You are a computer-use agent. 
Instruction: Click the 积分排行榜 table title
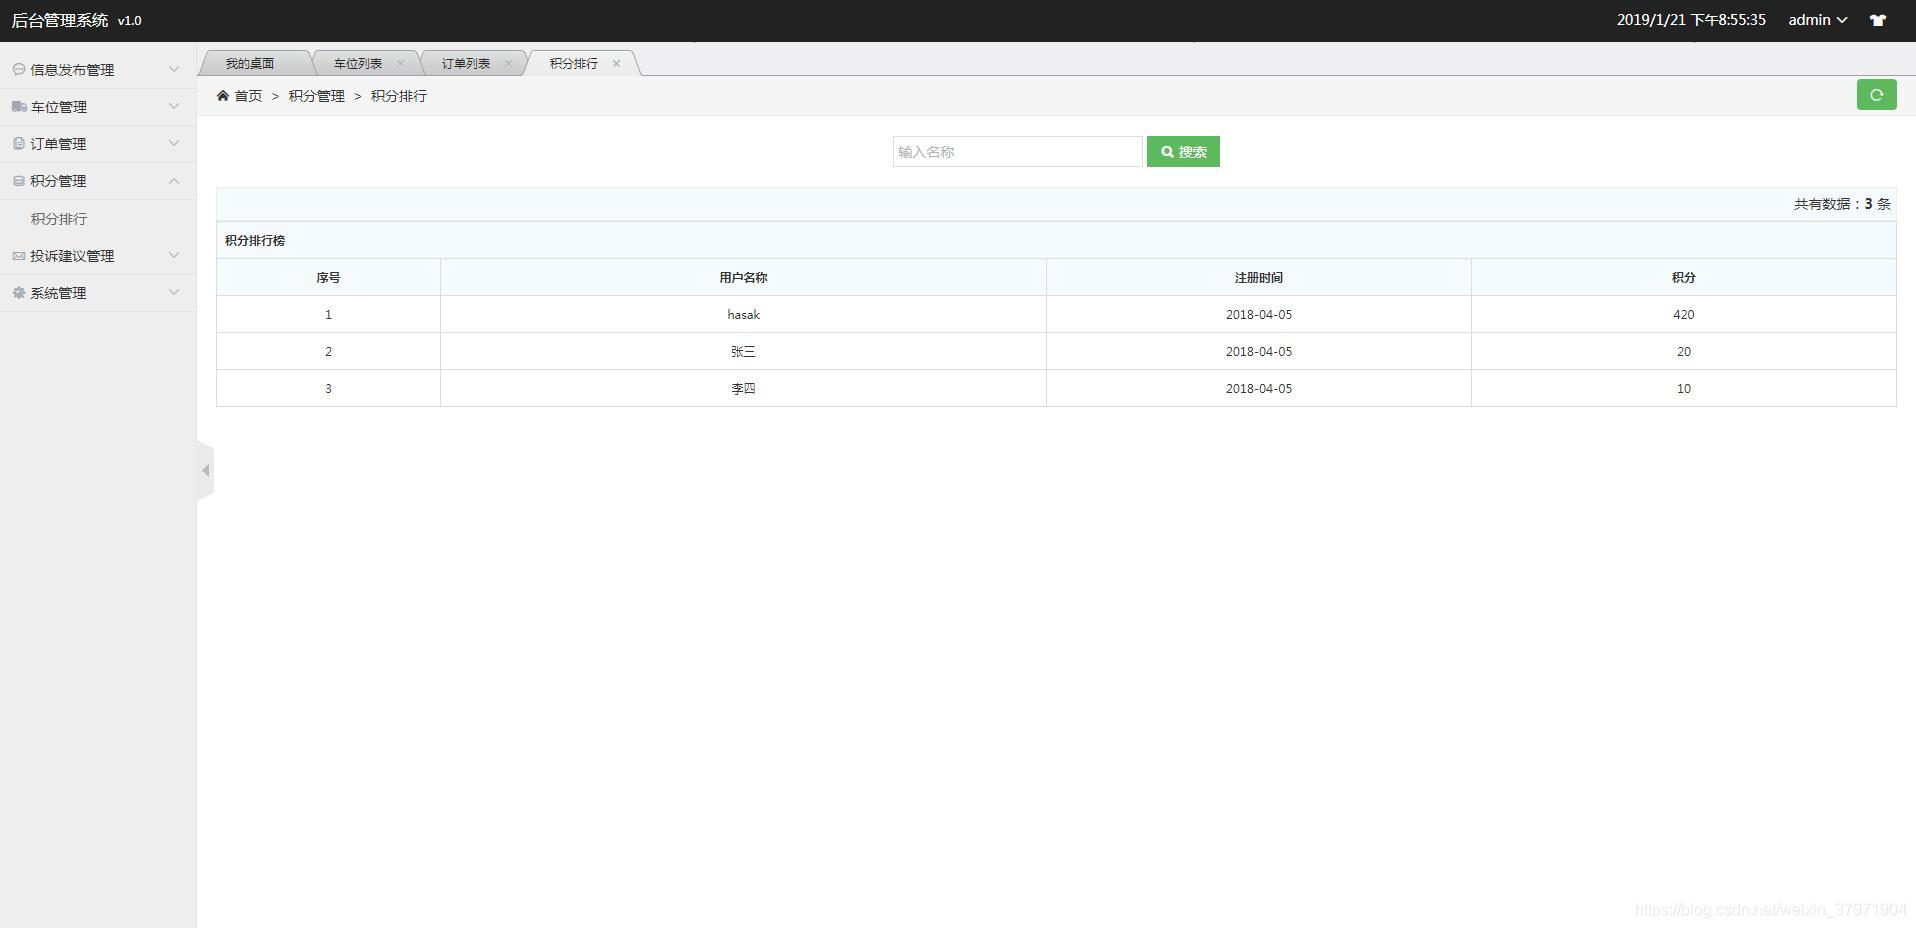click(x=255, y=240)
